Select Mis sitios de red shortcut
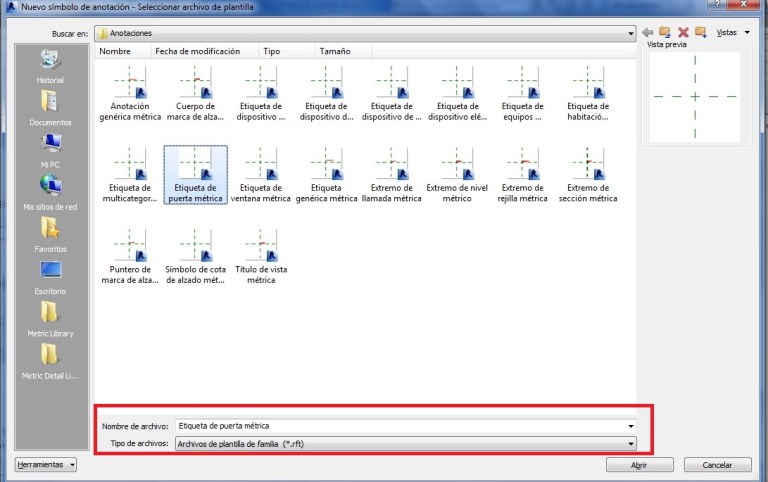 pos(50,192)
